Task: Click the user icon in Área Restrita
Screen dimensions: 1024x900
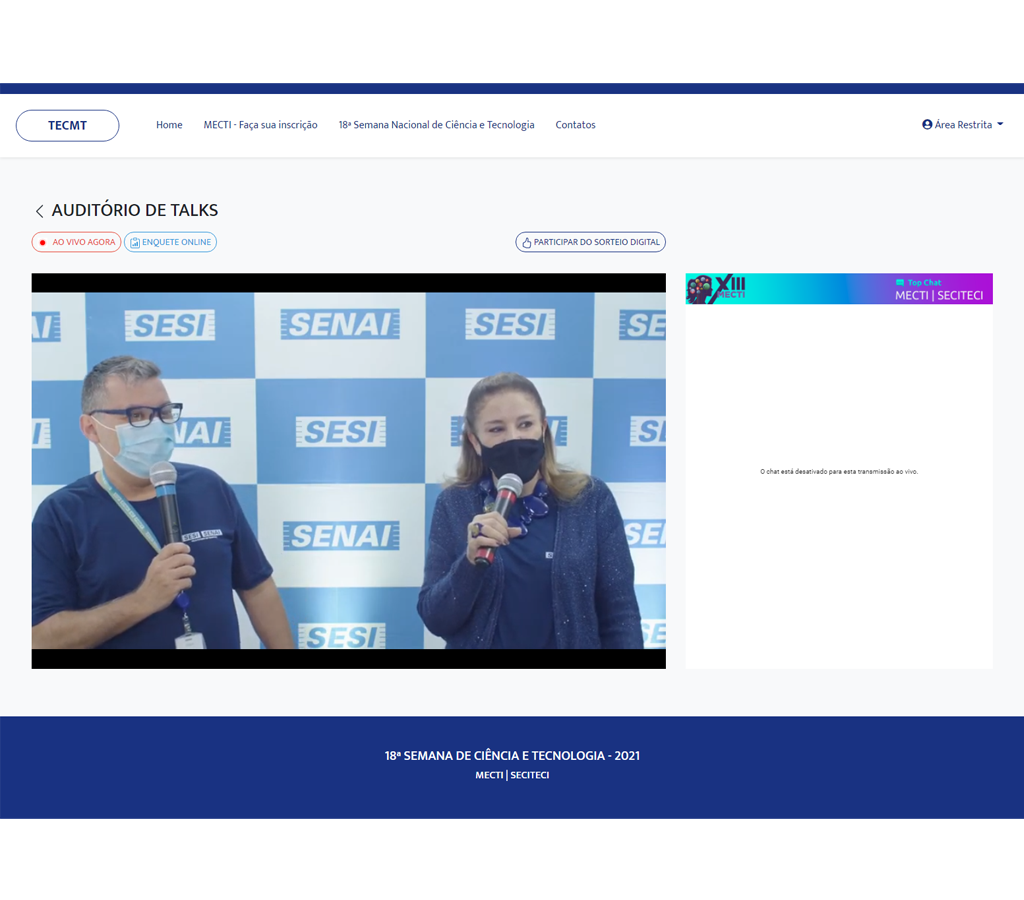Action: 927,125
